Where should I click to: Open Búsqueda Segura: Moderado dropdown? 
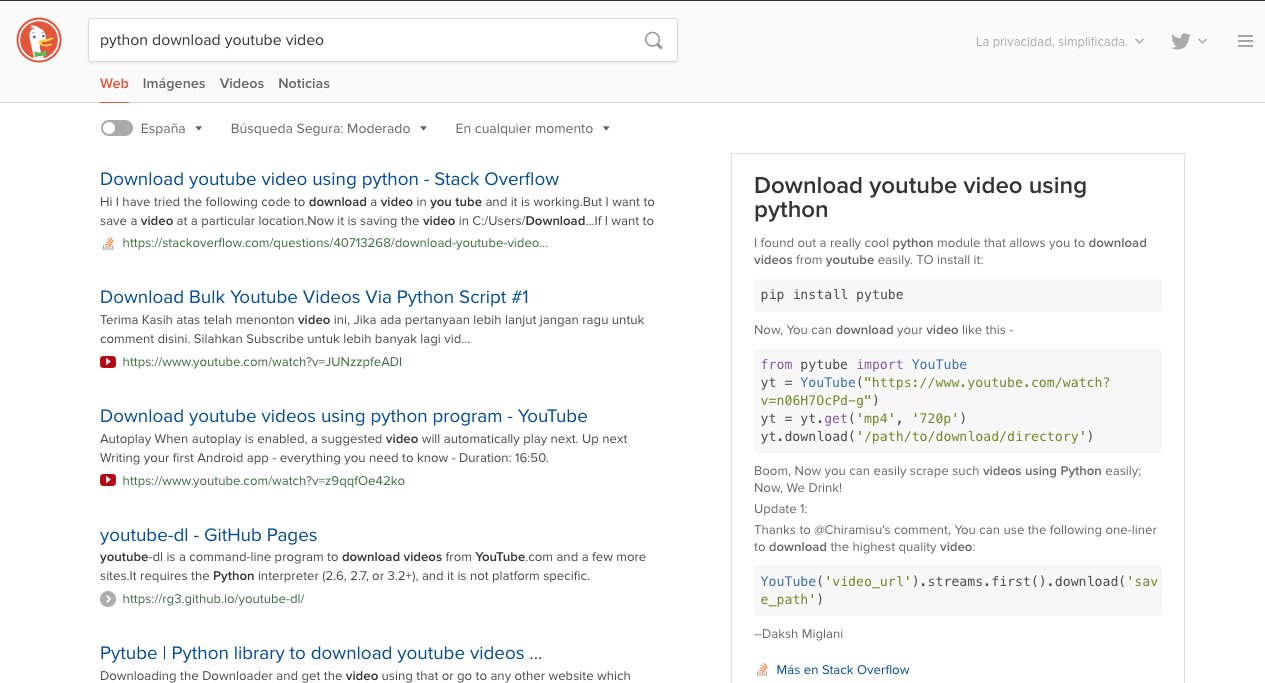329,129
